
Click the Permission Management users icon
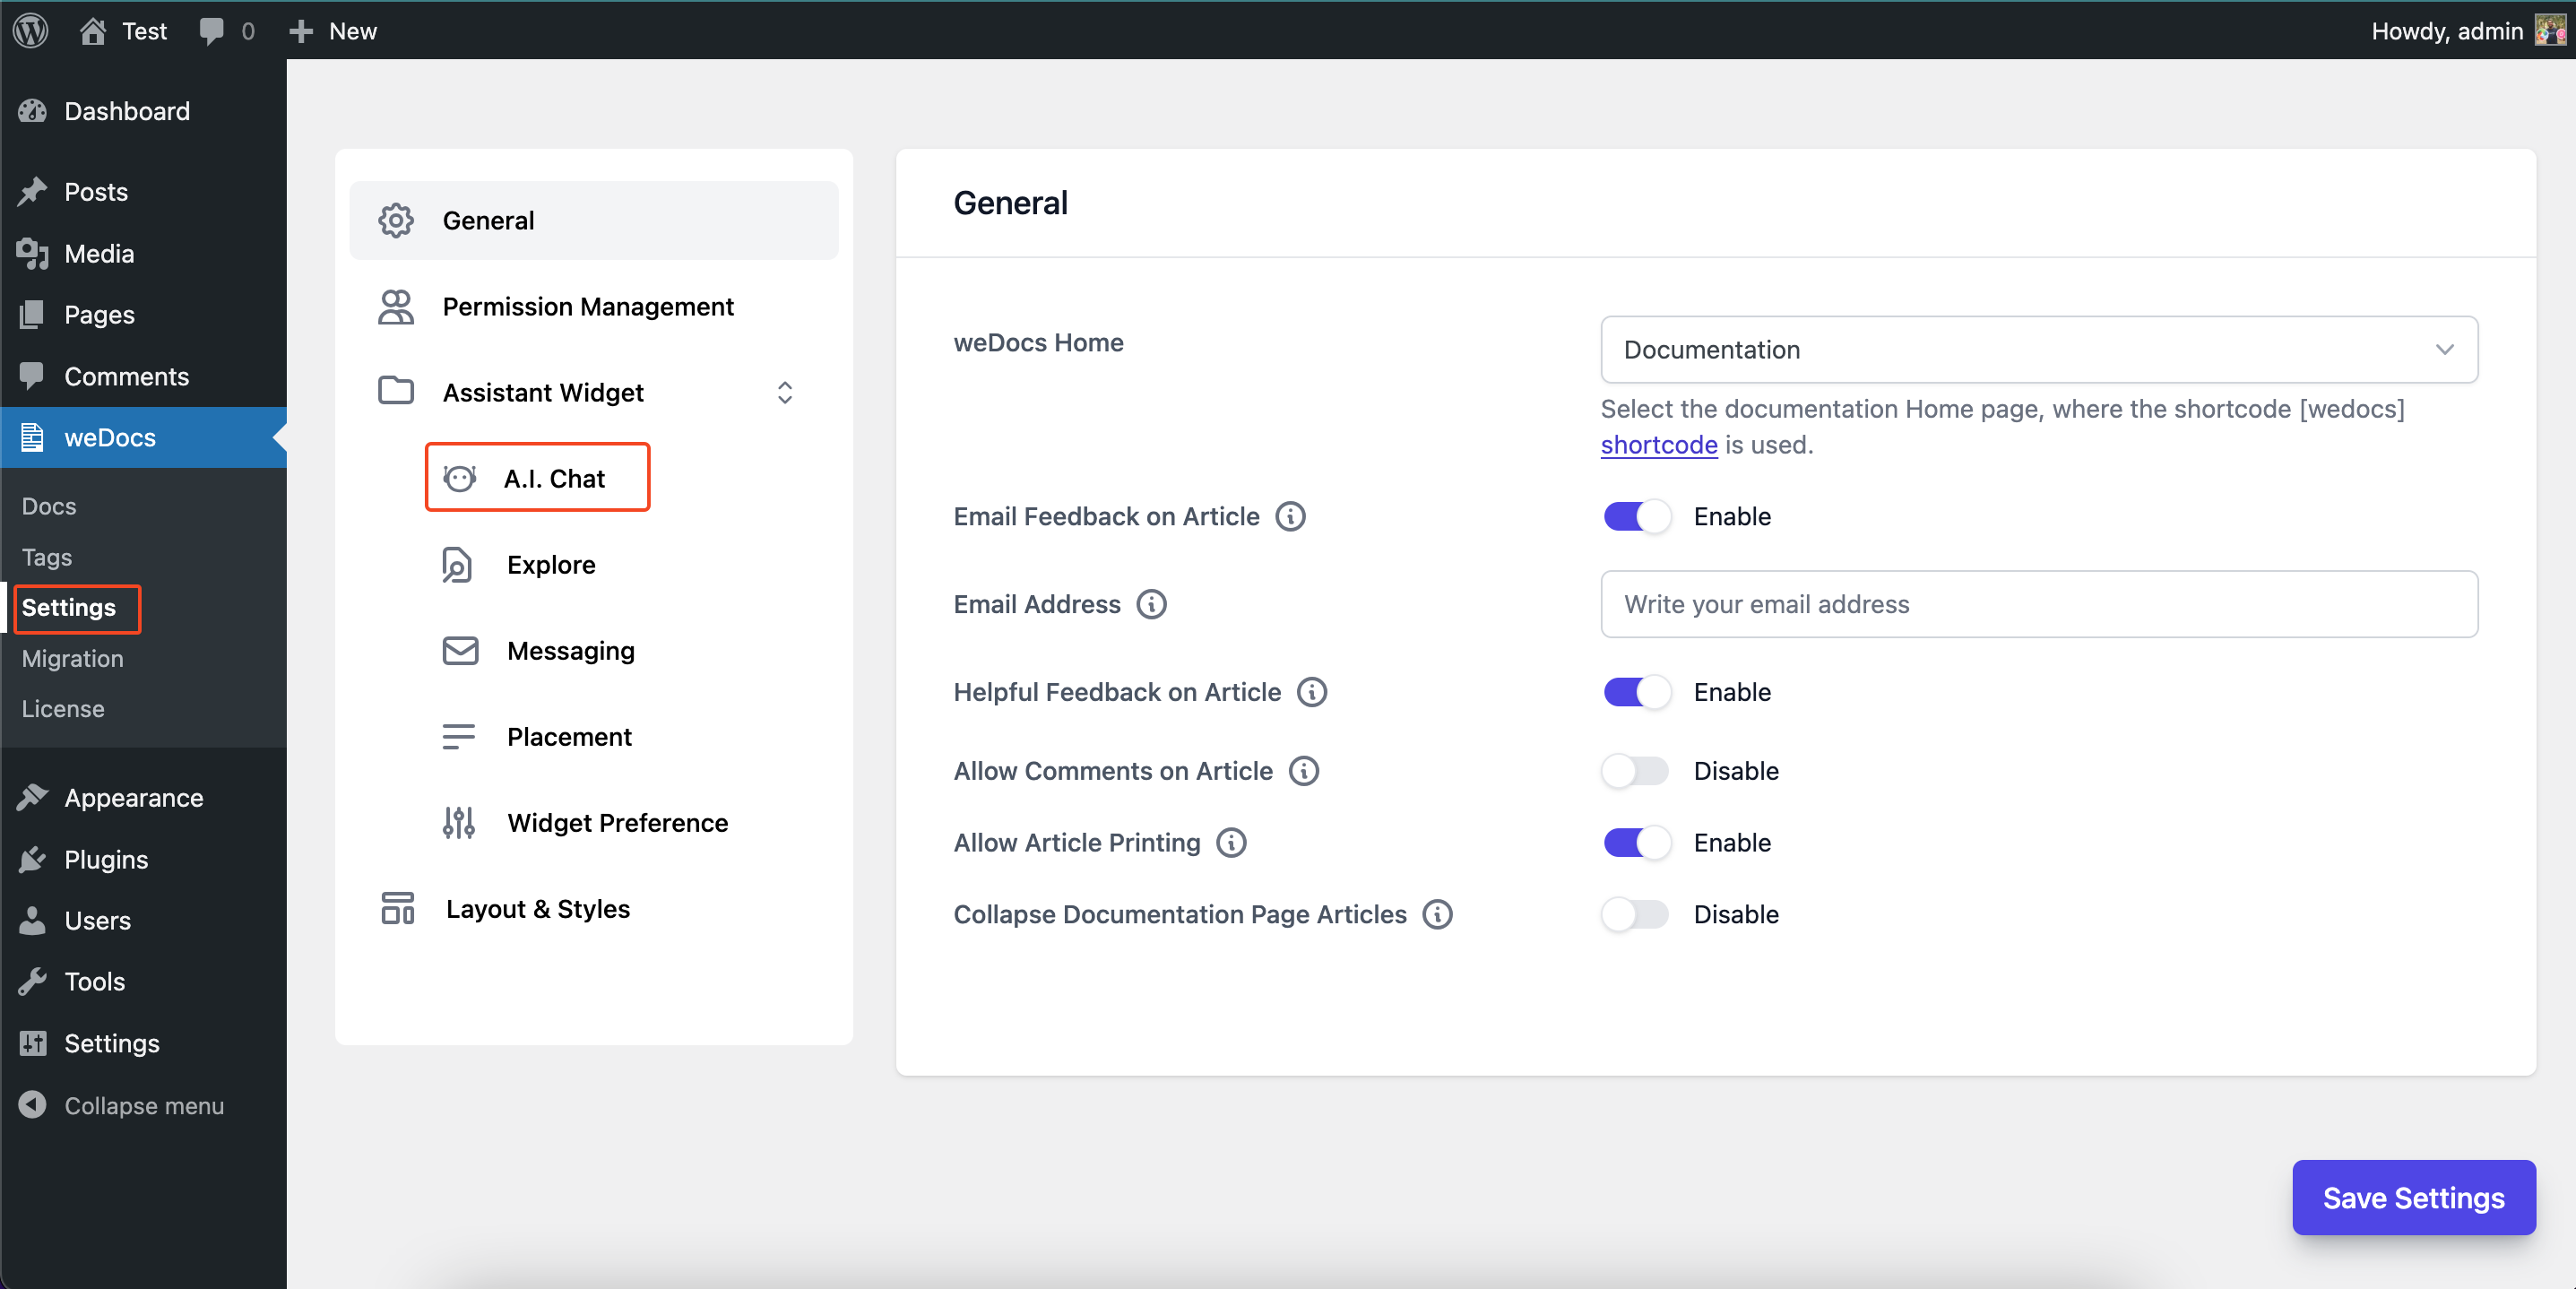click(x=396, y=306)
